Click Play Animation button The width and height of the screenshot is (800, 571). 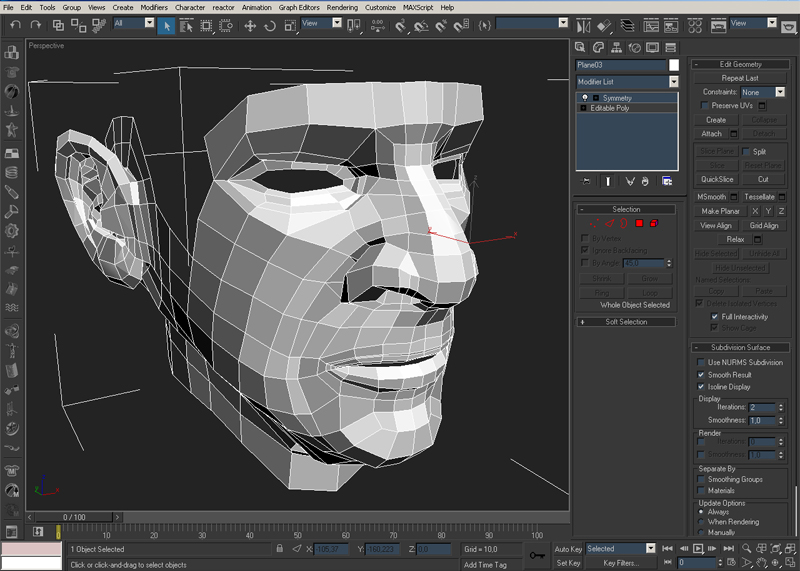point(698,549)
